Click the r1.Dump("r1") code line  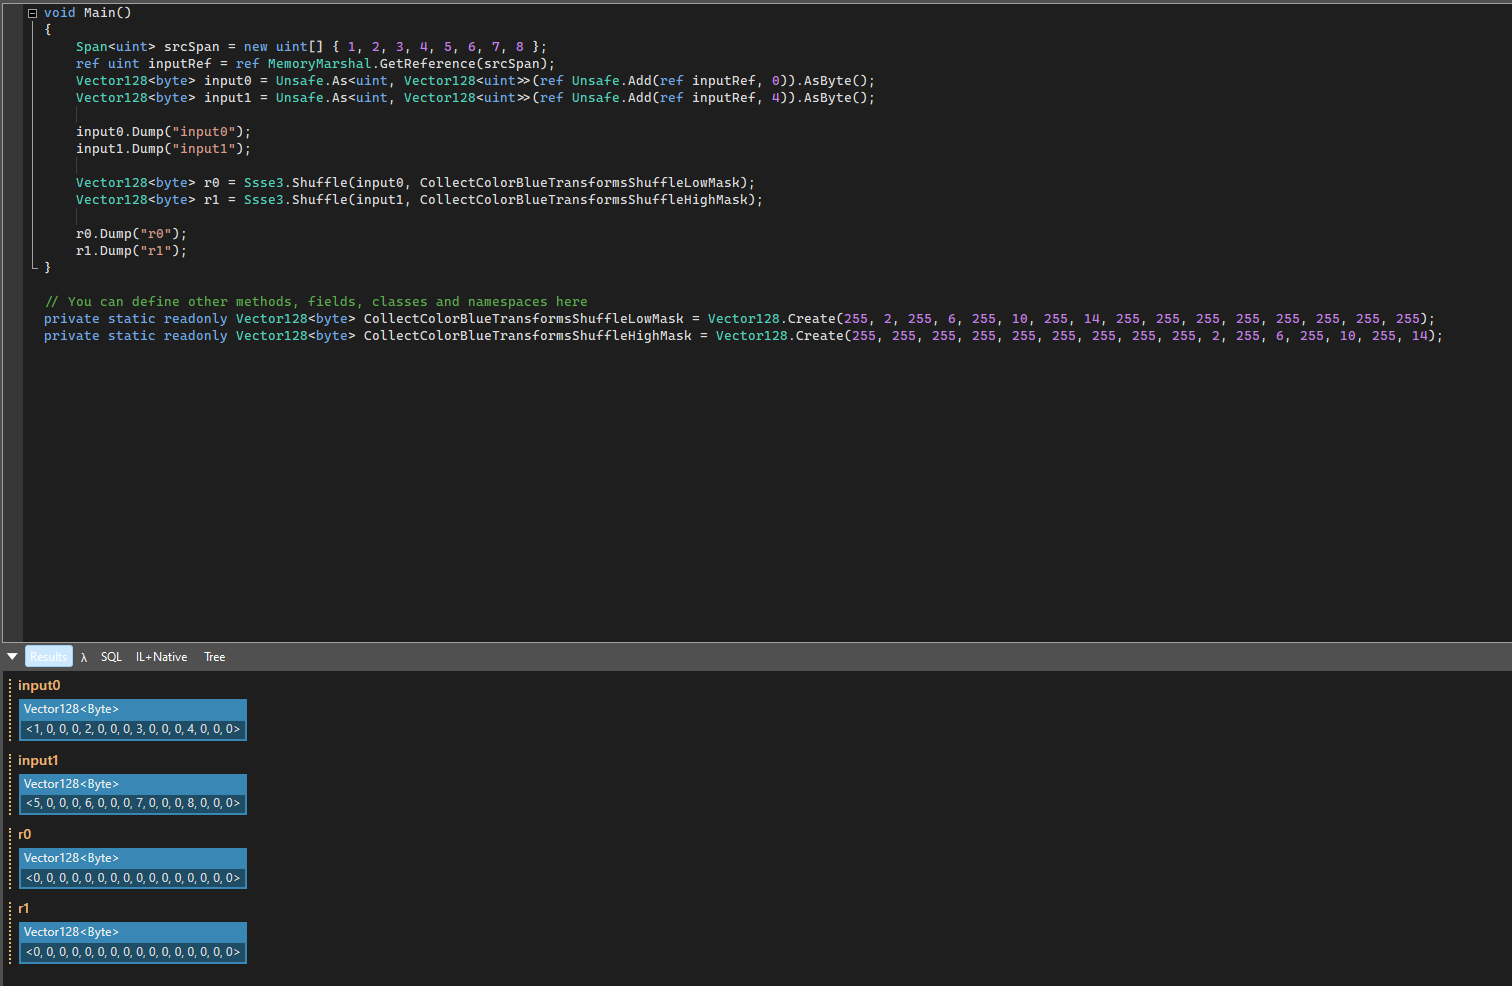pos(132,251)
